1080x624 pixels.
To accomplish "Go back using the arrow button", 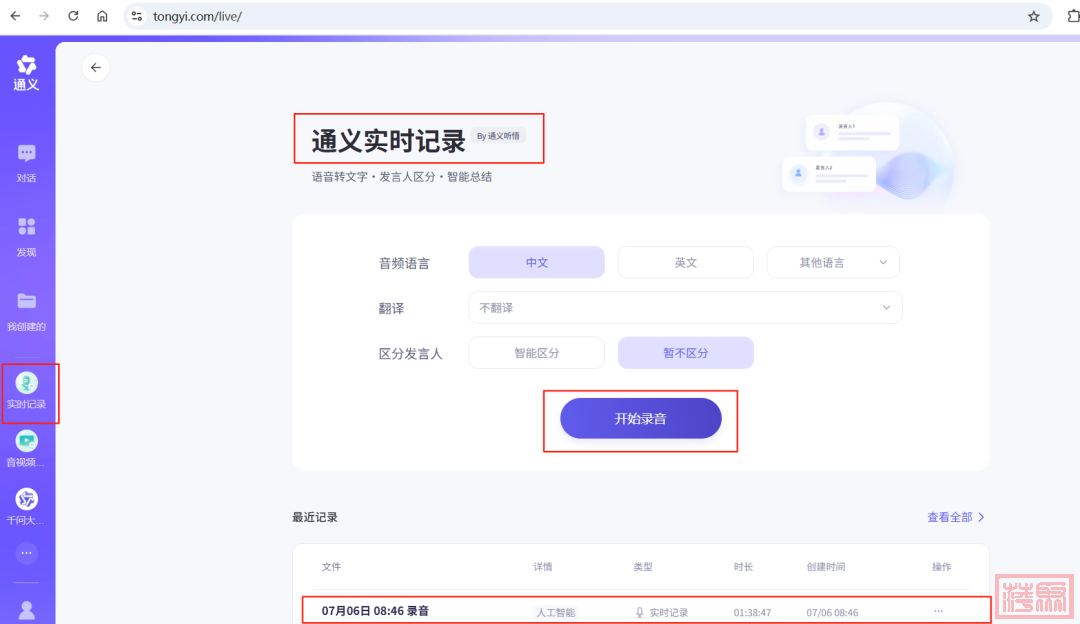I will click(x=96, y=68).
